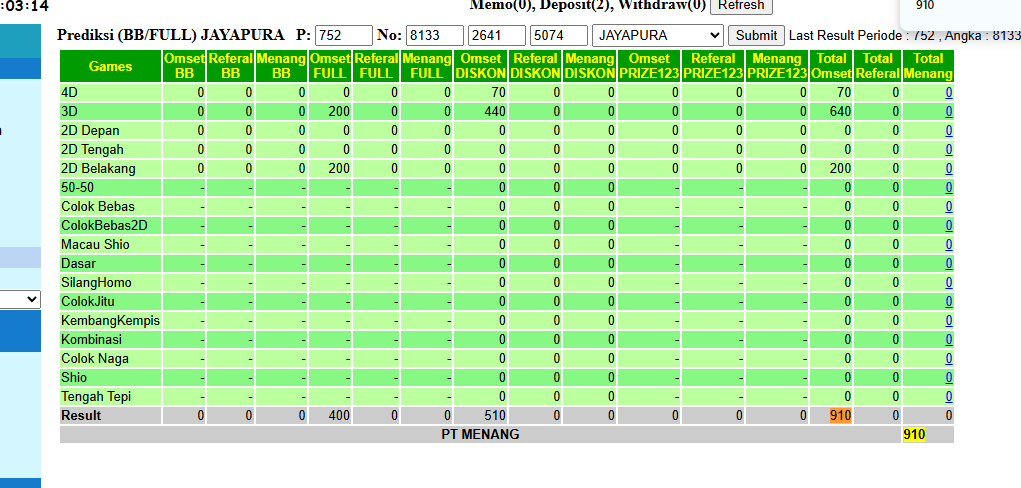Select the orange 910 Total Omset result cell
Viewport: 1021px width, 488px height.
[x=840, y=416]
